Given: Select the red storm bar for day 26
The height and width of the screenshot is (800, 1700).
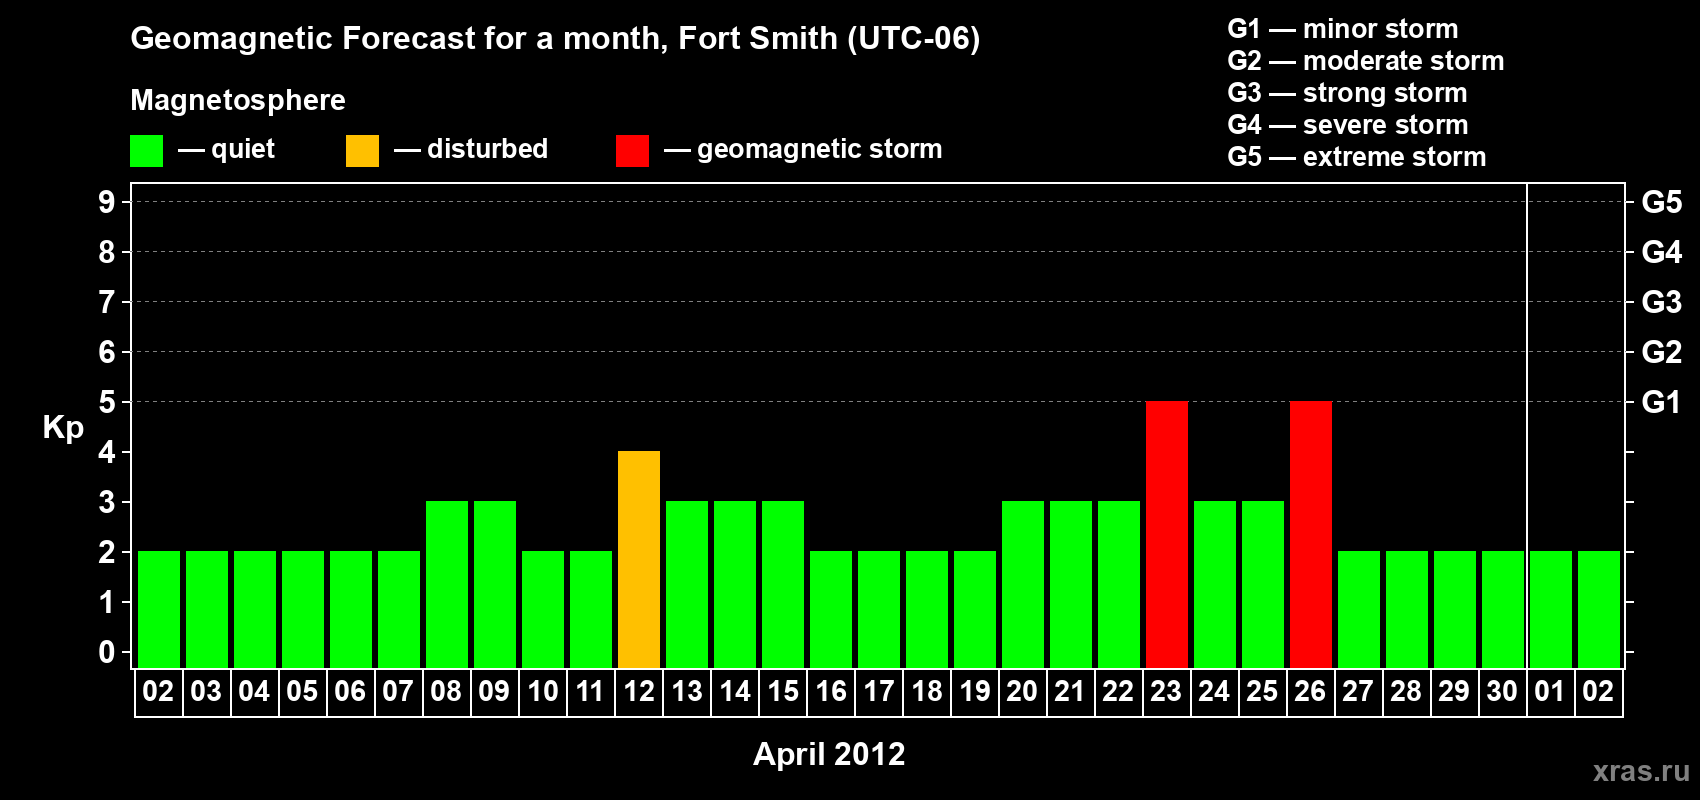Looking at the screenshot, I should tap(1311, 535).
